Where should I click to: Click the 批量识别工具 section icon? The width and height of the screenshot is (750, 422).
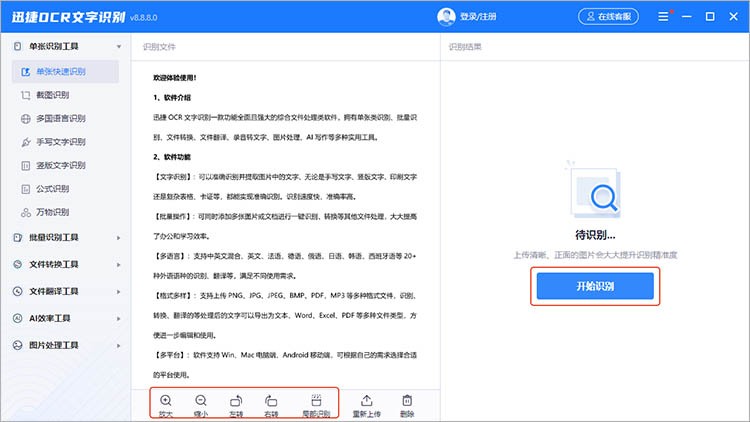pyautogui.click(x=18, y=237)
